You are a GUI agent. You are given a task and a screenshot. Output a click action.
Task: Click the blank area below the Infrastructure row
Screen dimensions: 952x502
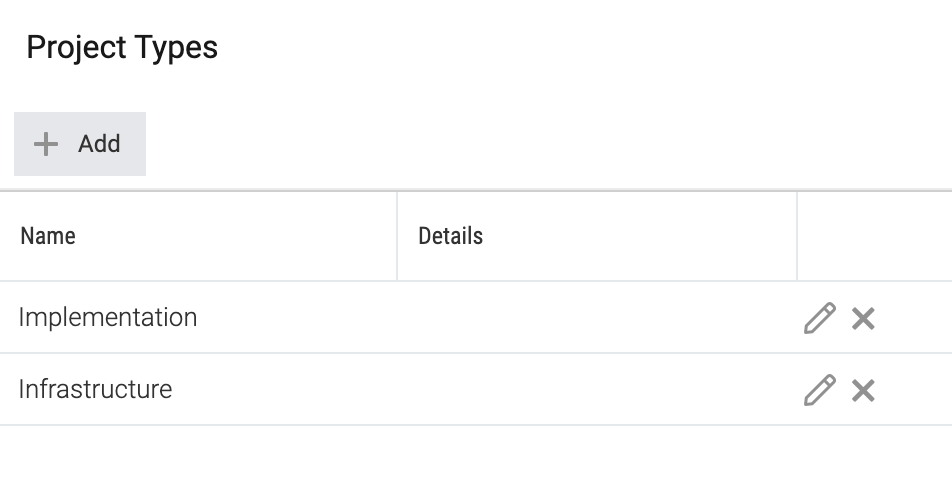[x=476, y=464]
